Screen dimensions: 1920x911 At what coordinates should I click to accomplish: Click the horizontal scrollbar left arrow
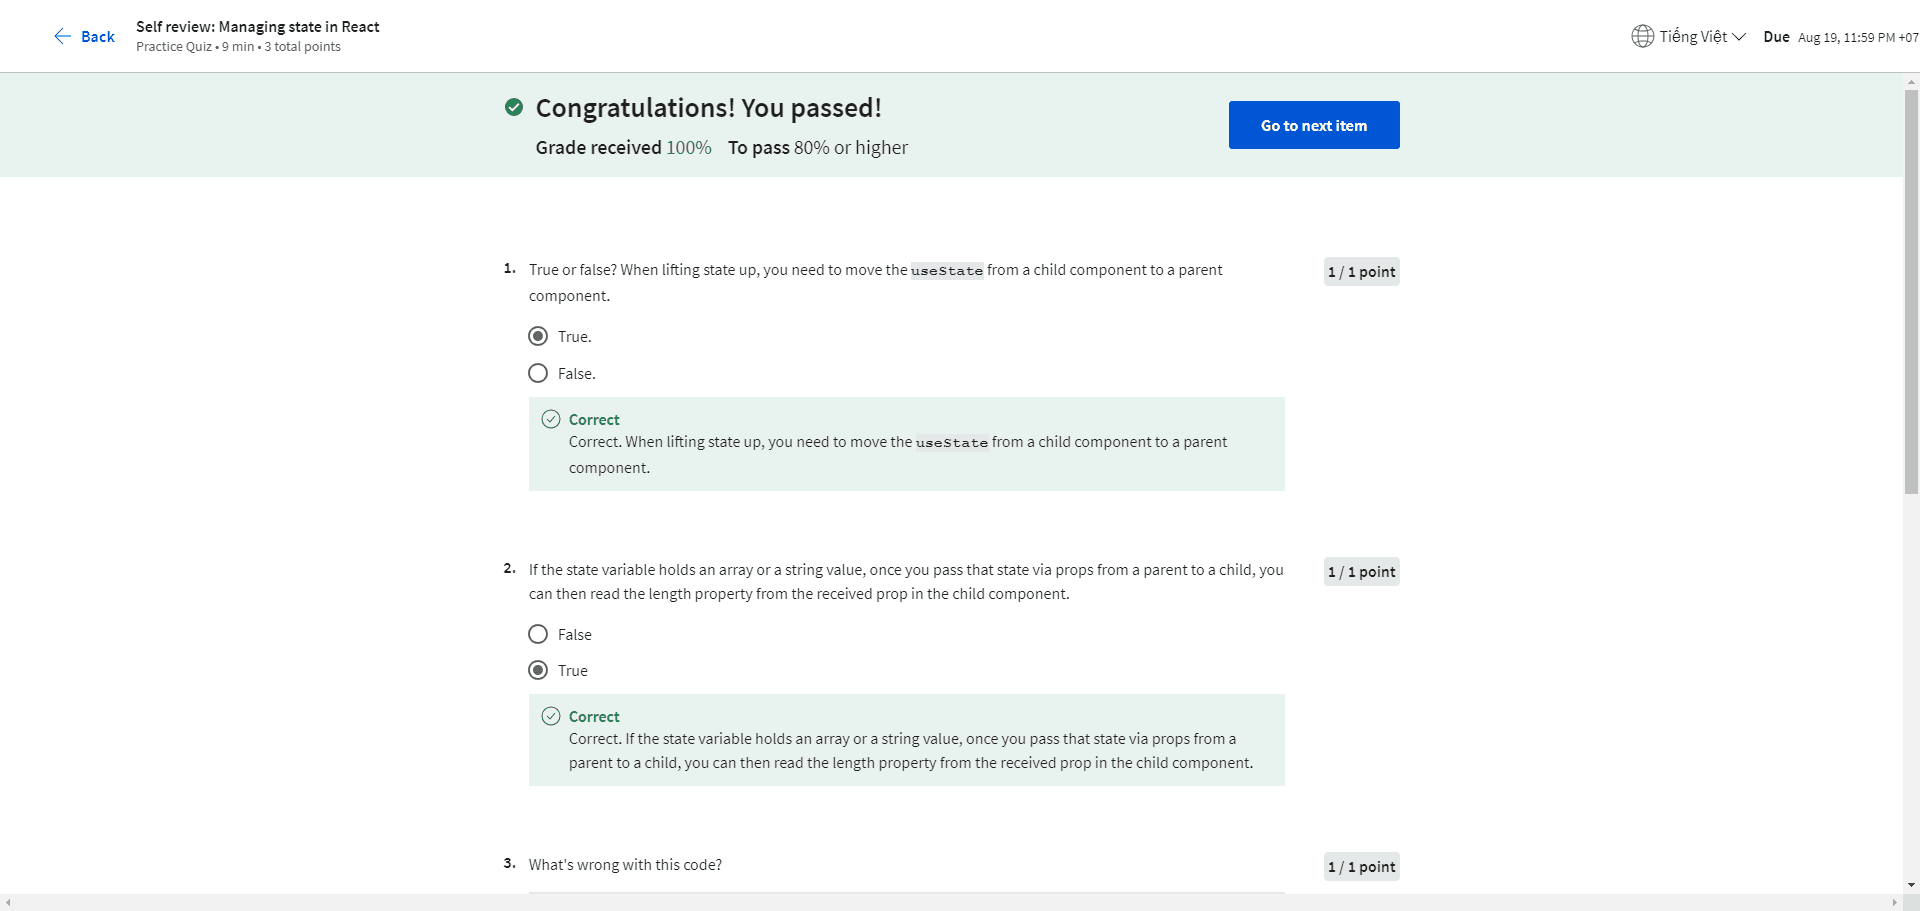coord(8,902)
